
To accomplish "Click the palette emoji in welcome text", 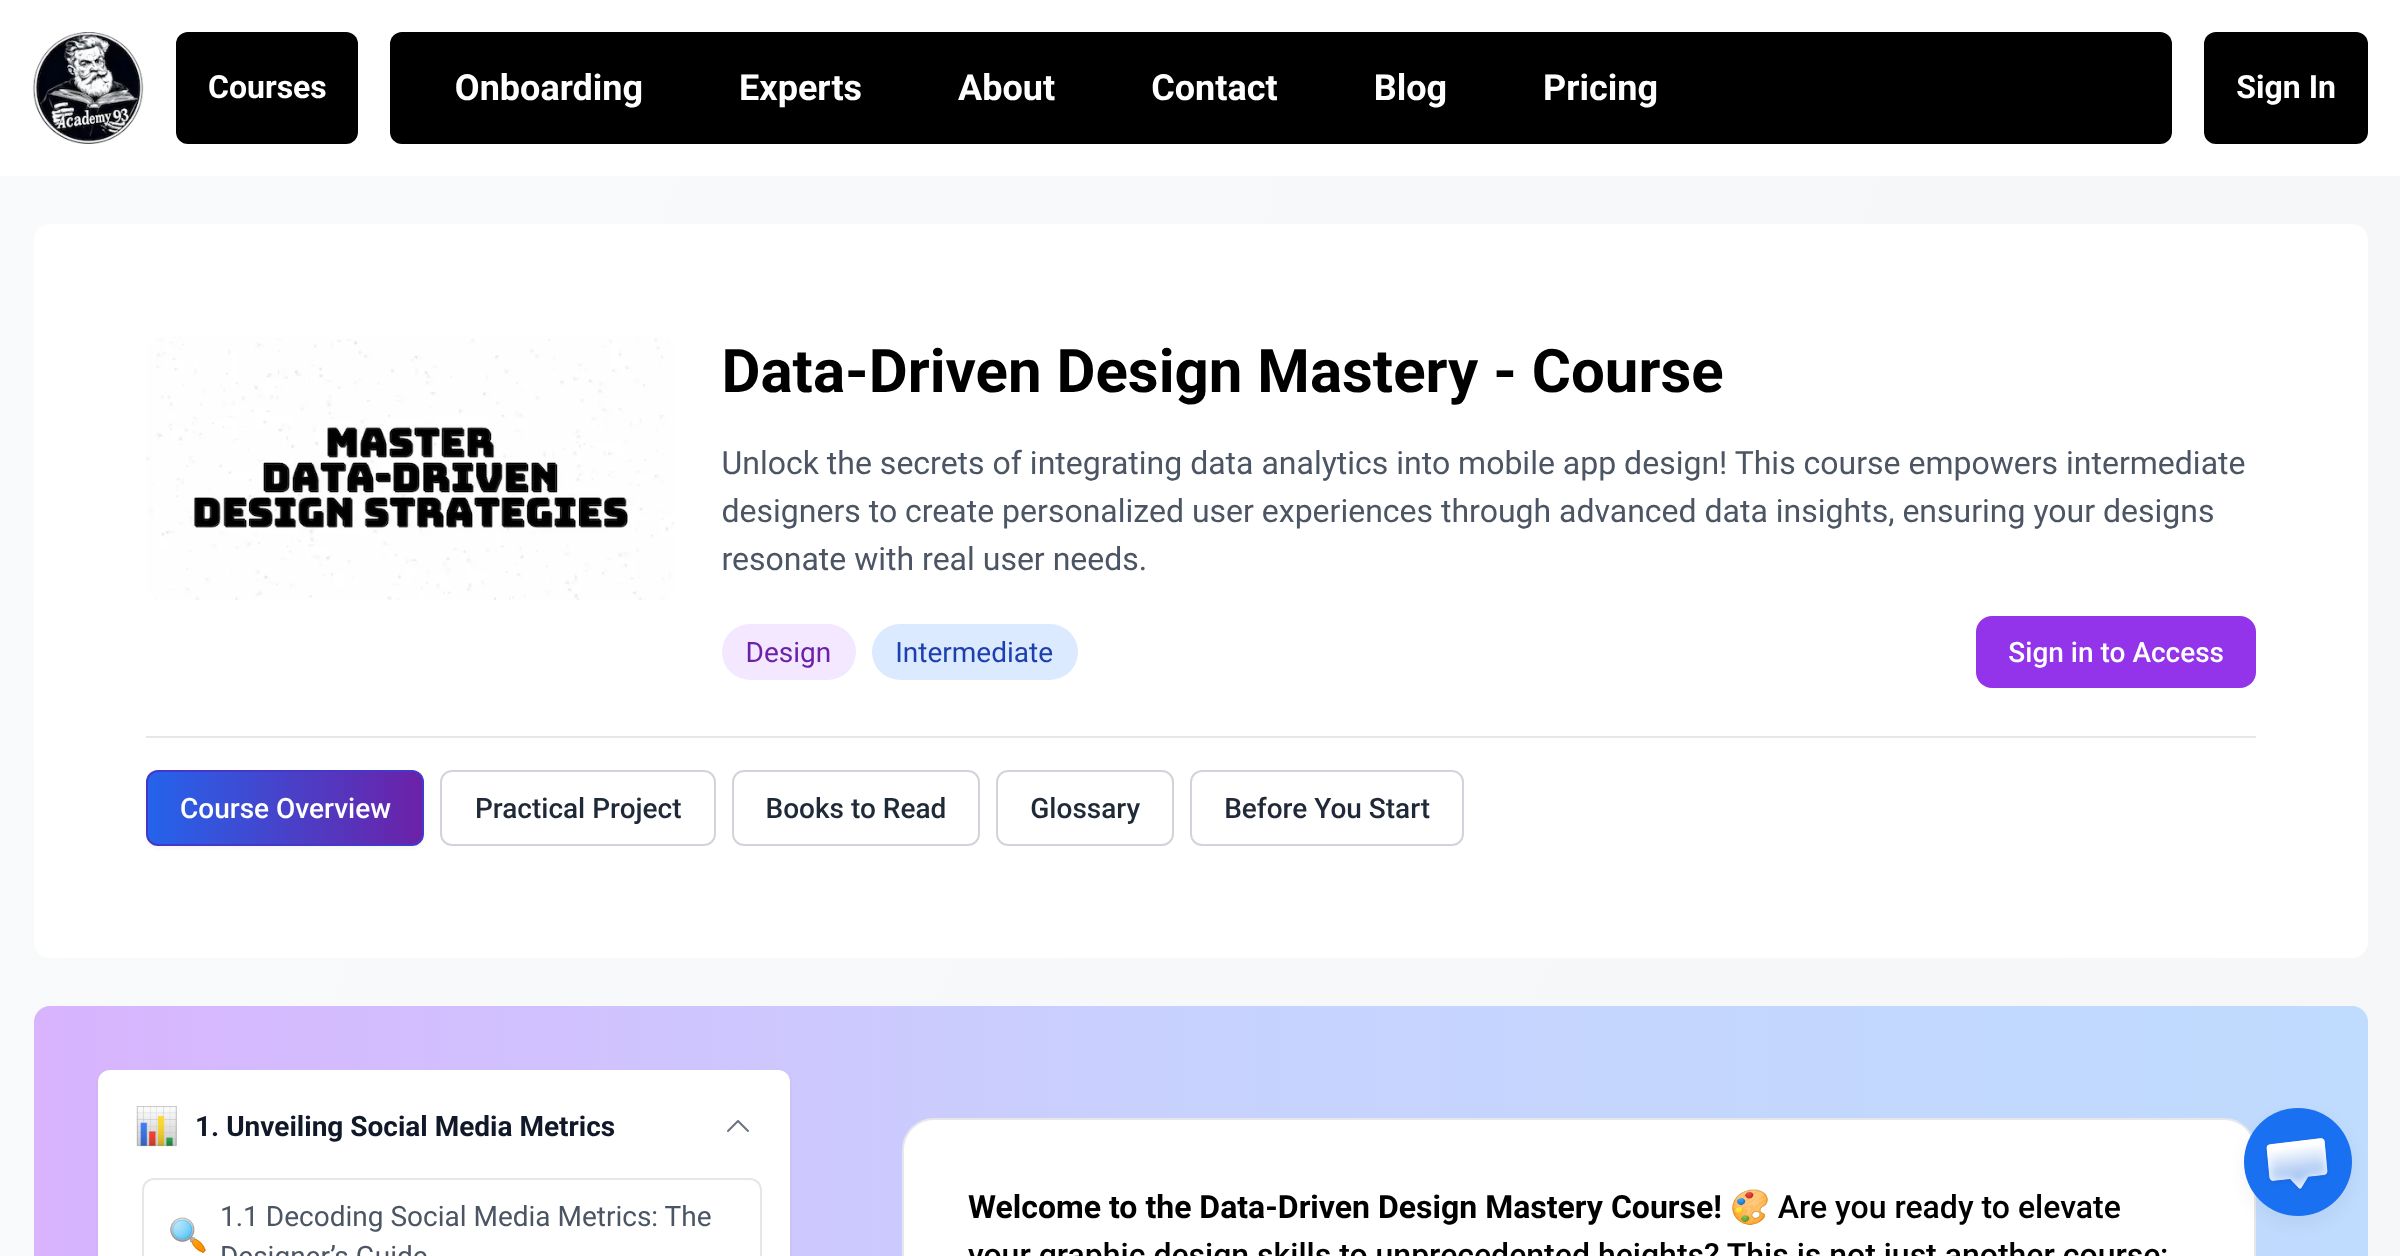I will [1750, 1207].
